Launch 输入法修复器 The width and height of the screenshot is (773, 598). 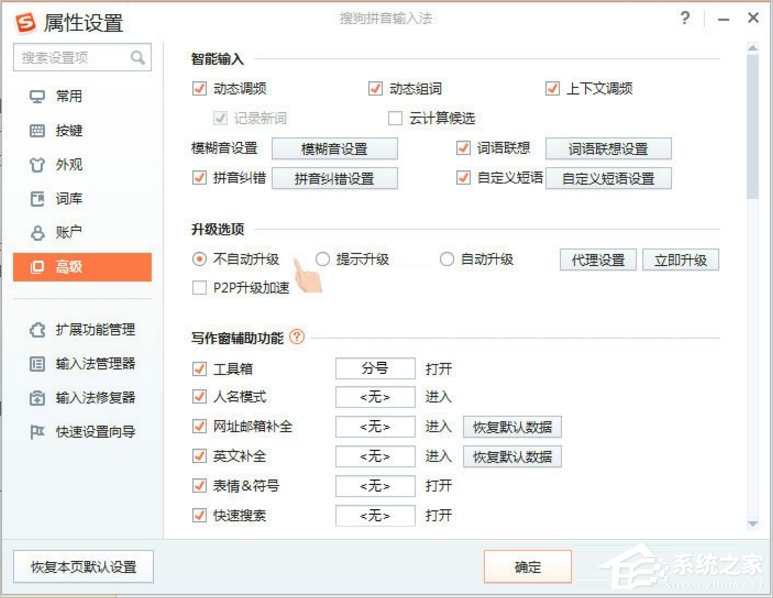coord(82,398)
